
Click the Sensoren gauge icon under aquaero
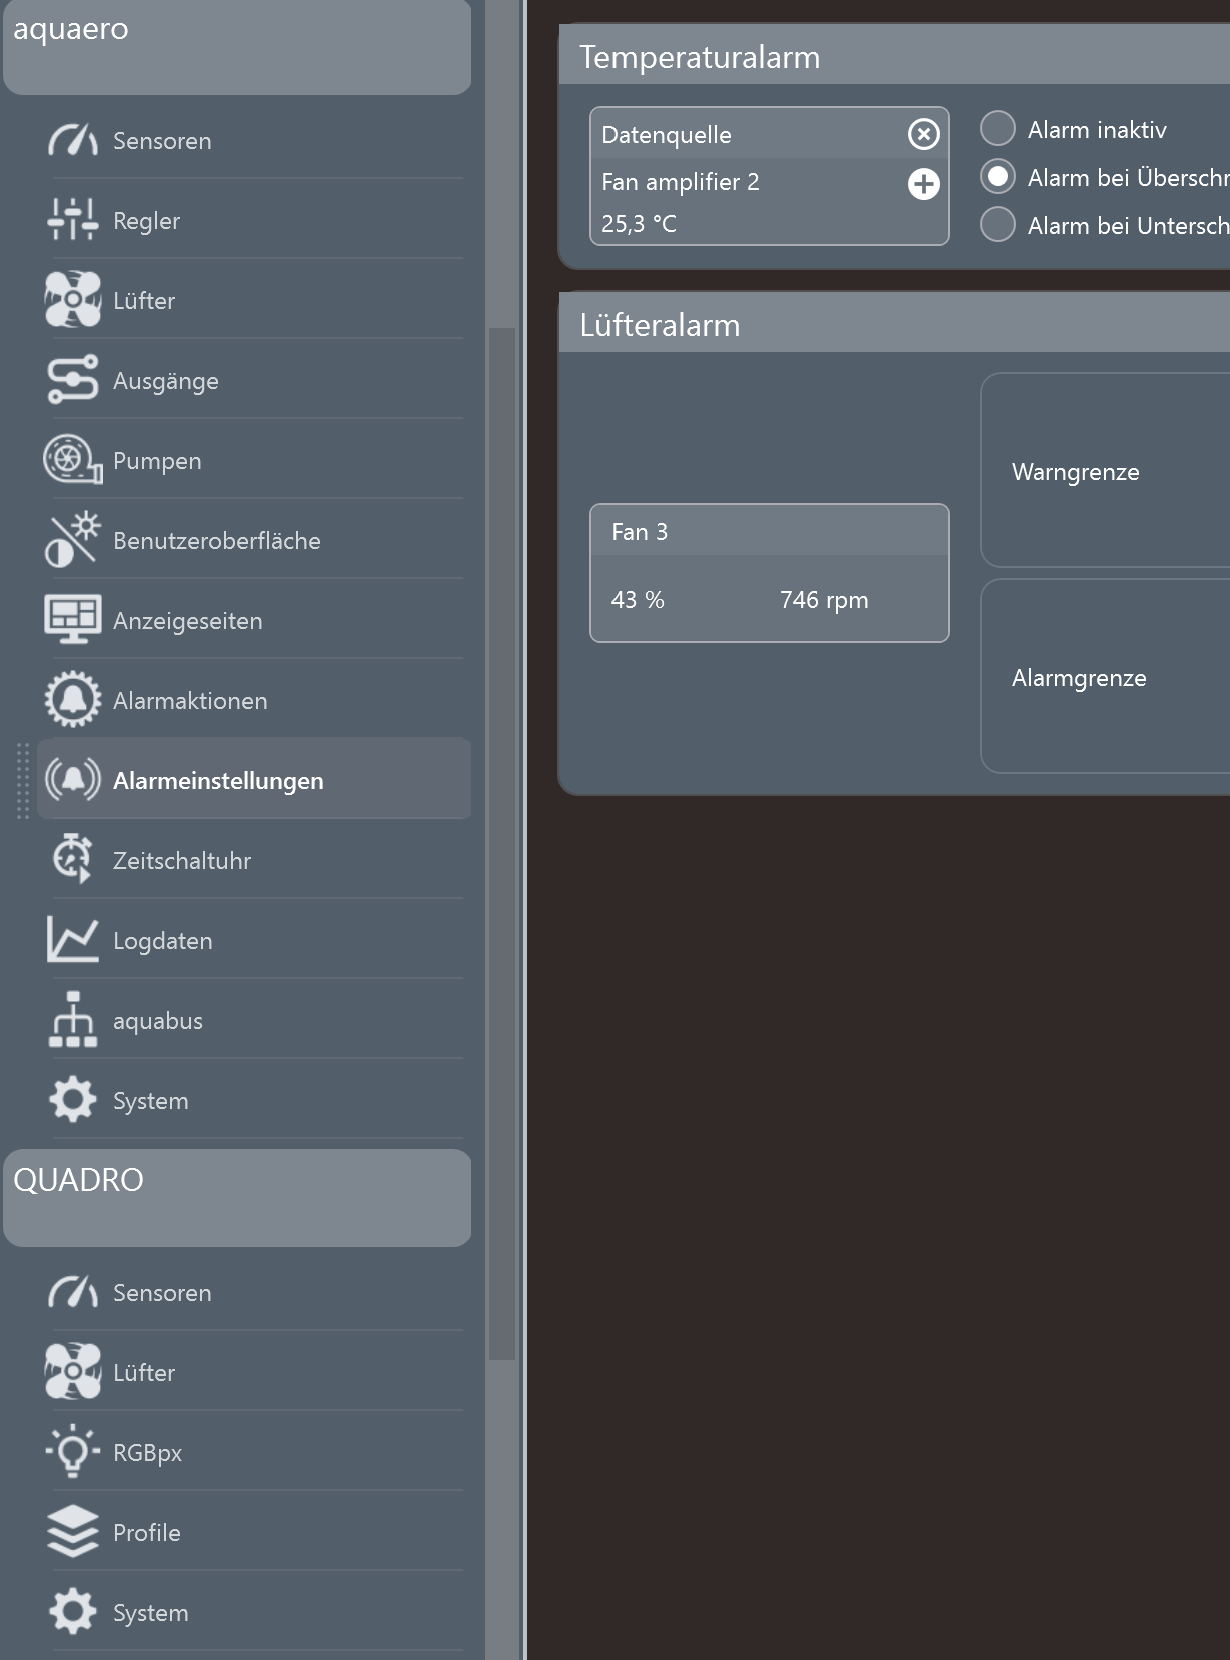pos(72,141)
